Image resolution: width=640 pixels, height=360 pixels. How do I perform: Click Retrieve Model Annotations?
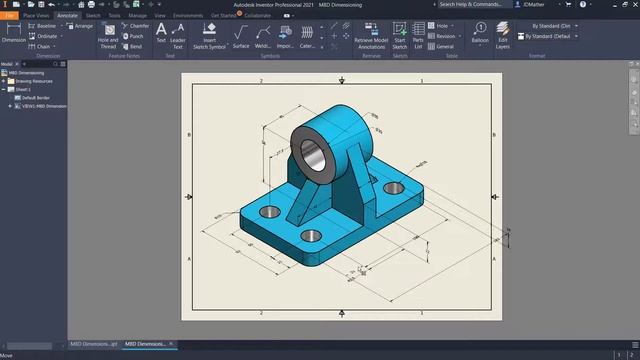tap(371, 36)
